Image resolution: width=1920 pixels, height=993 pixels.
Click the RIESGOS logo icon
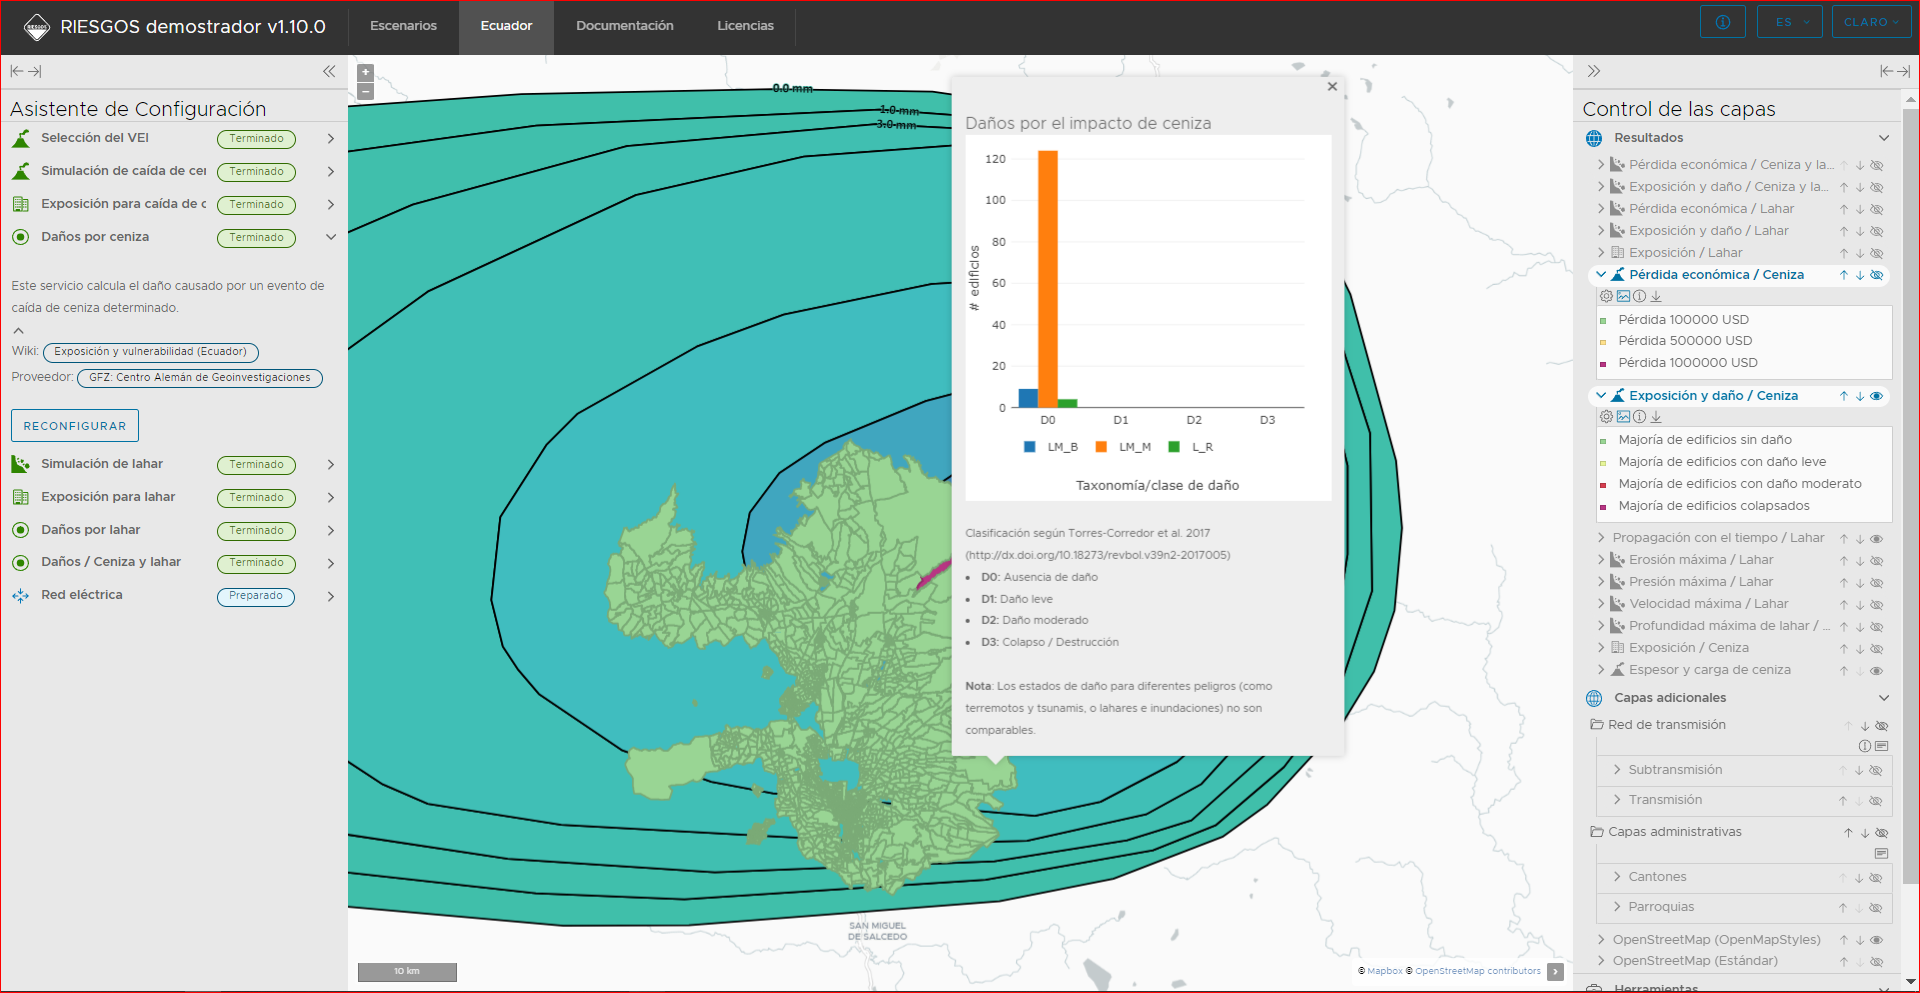[x=37, y=27]
